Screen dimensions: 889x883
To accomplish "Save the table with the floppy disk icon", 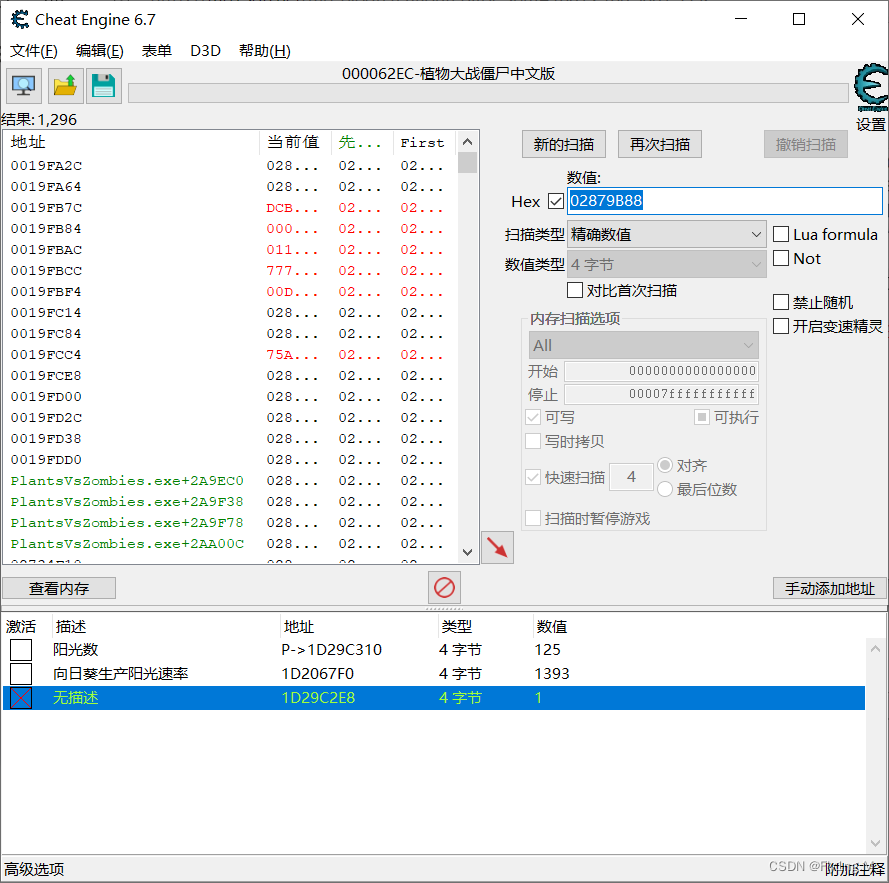I will [x=104, y=86].
